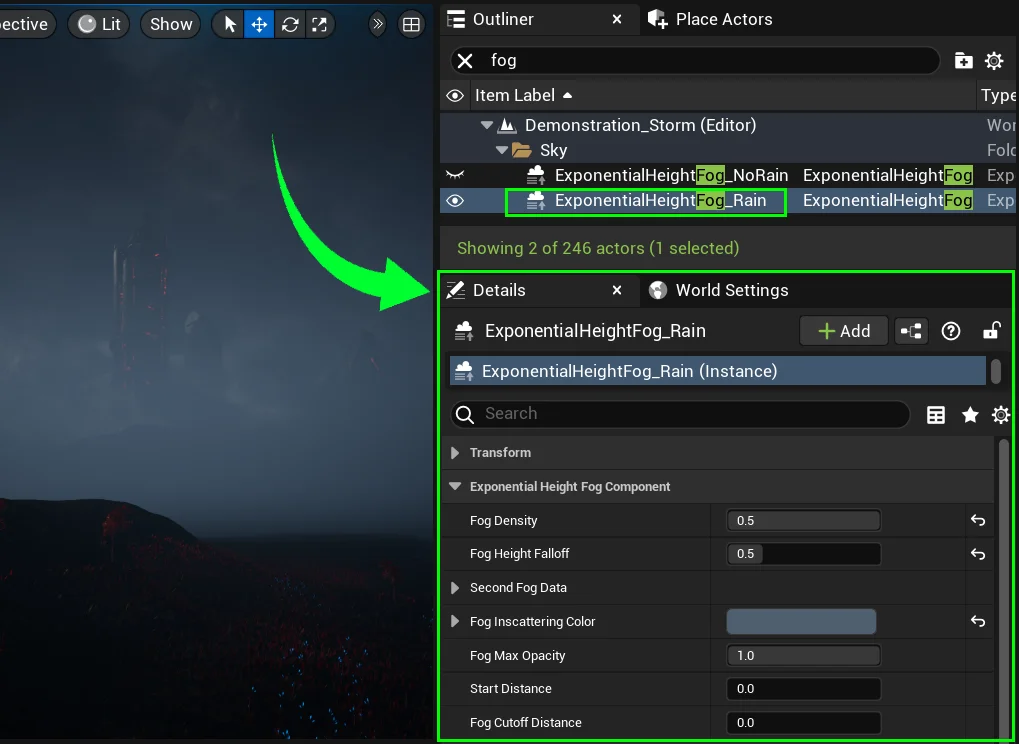Screen dimensions: 1019x744
Task: Click the Fog Density value field
Action: coord(804,521)
